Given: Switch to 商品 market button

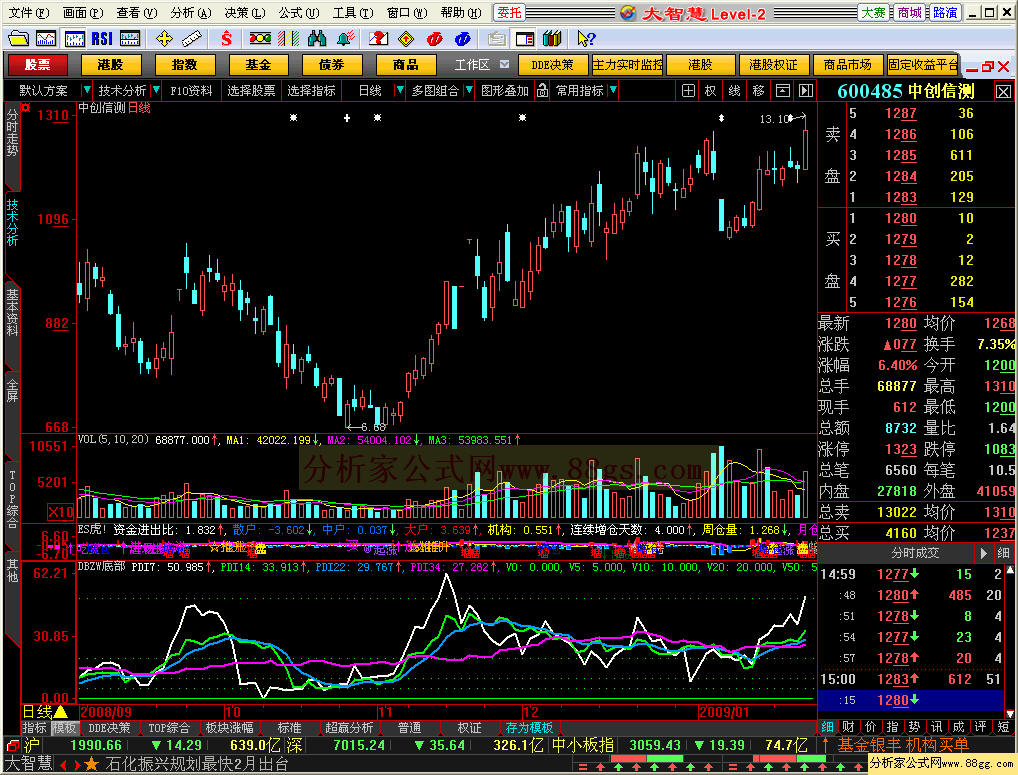Looking at the screenshot, I should coord(406,65).
